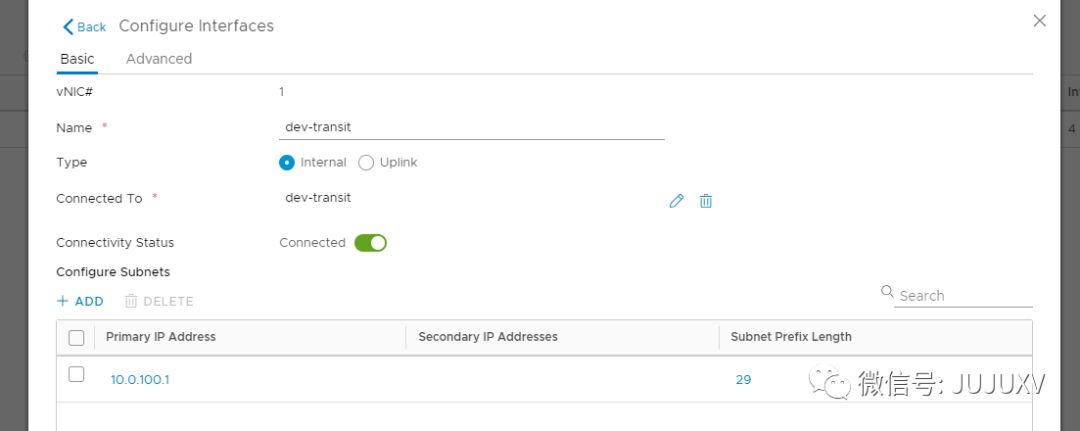Click the Name input field
Screen dimensions: 1080x431
[472, 127]
